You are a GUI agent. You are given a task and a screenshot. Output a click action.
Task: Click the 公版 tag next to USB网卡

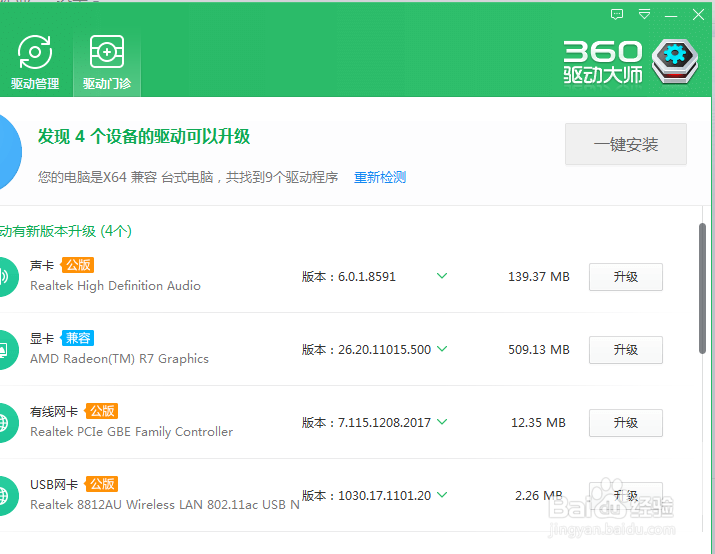pos(102,484)
